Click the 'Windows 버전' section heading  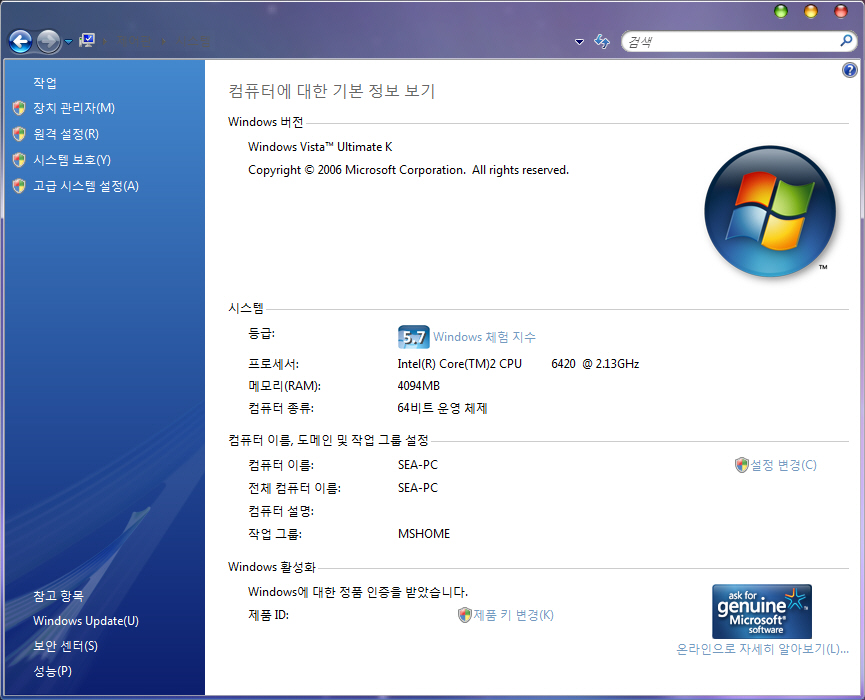click(x=266, y=122)
